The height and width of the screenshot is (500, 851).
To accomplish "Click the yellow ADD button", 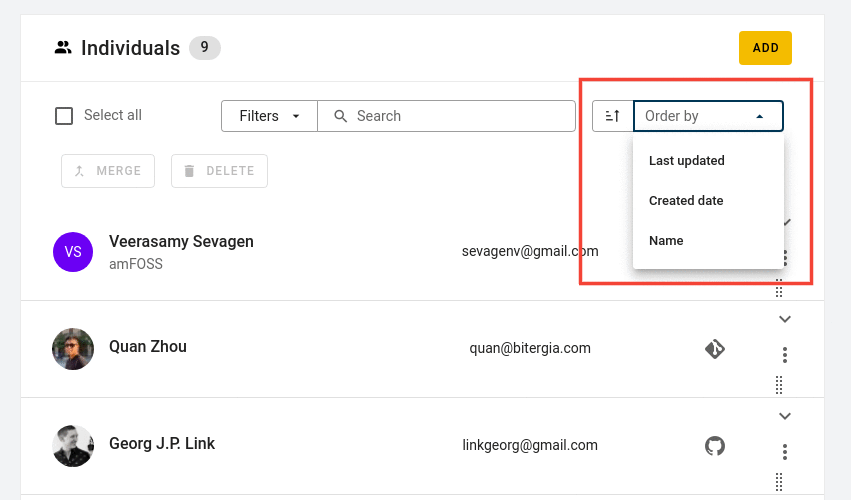I will tap(765, 48).
